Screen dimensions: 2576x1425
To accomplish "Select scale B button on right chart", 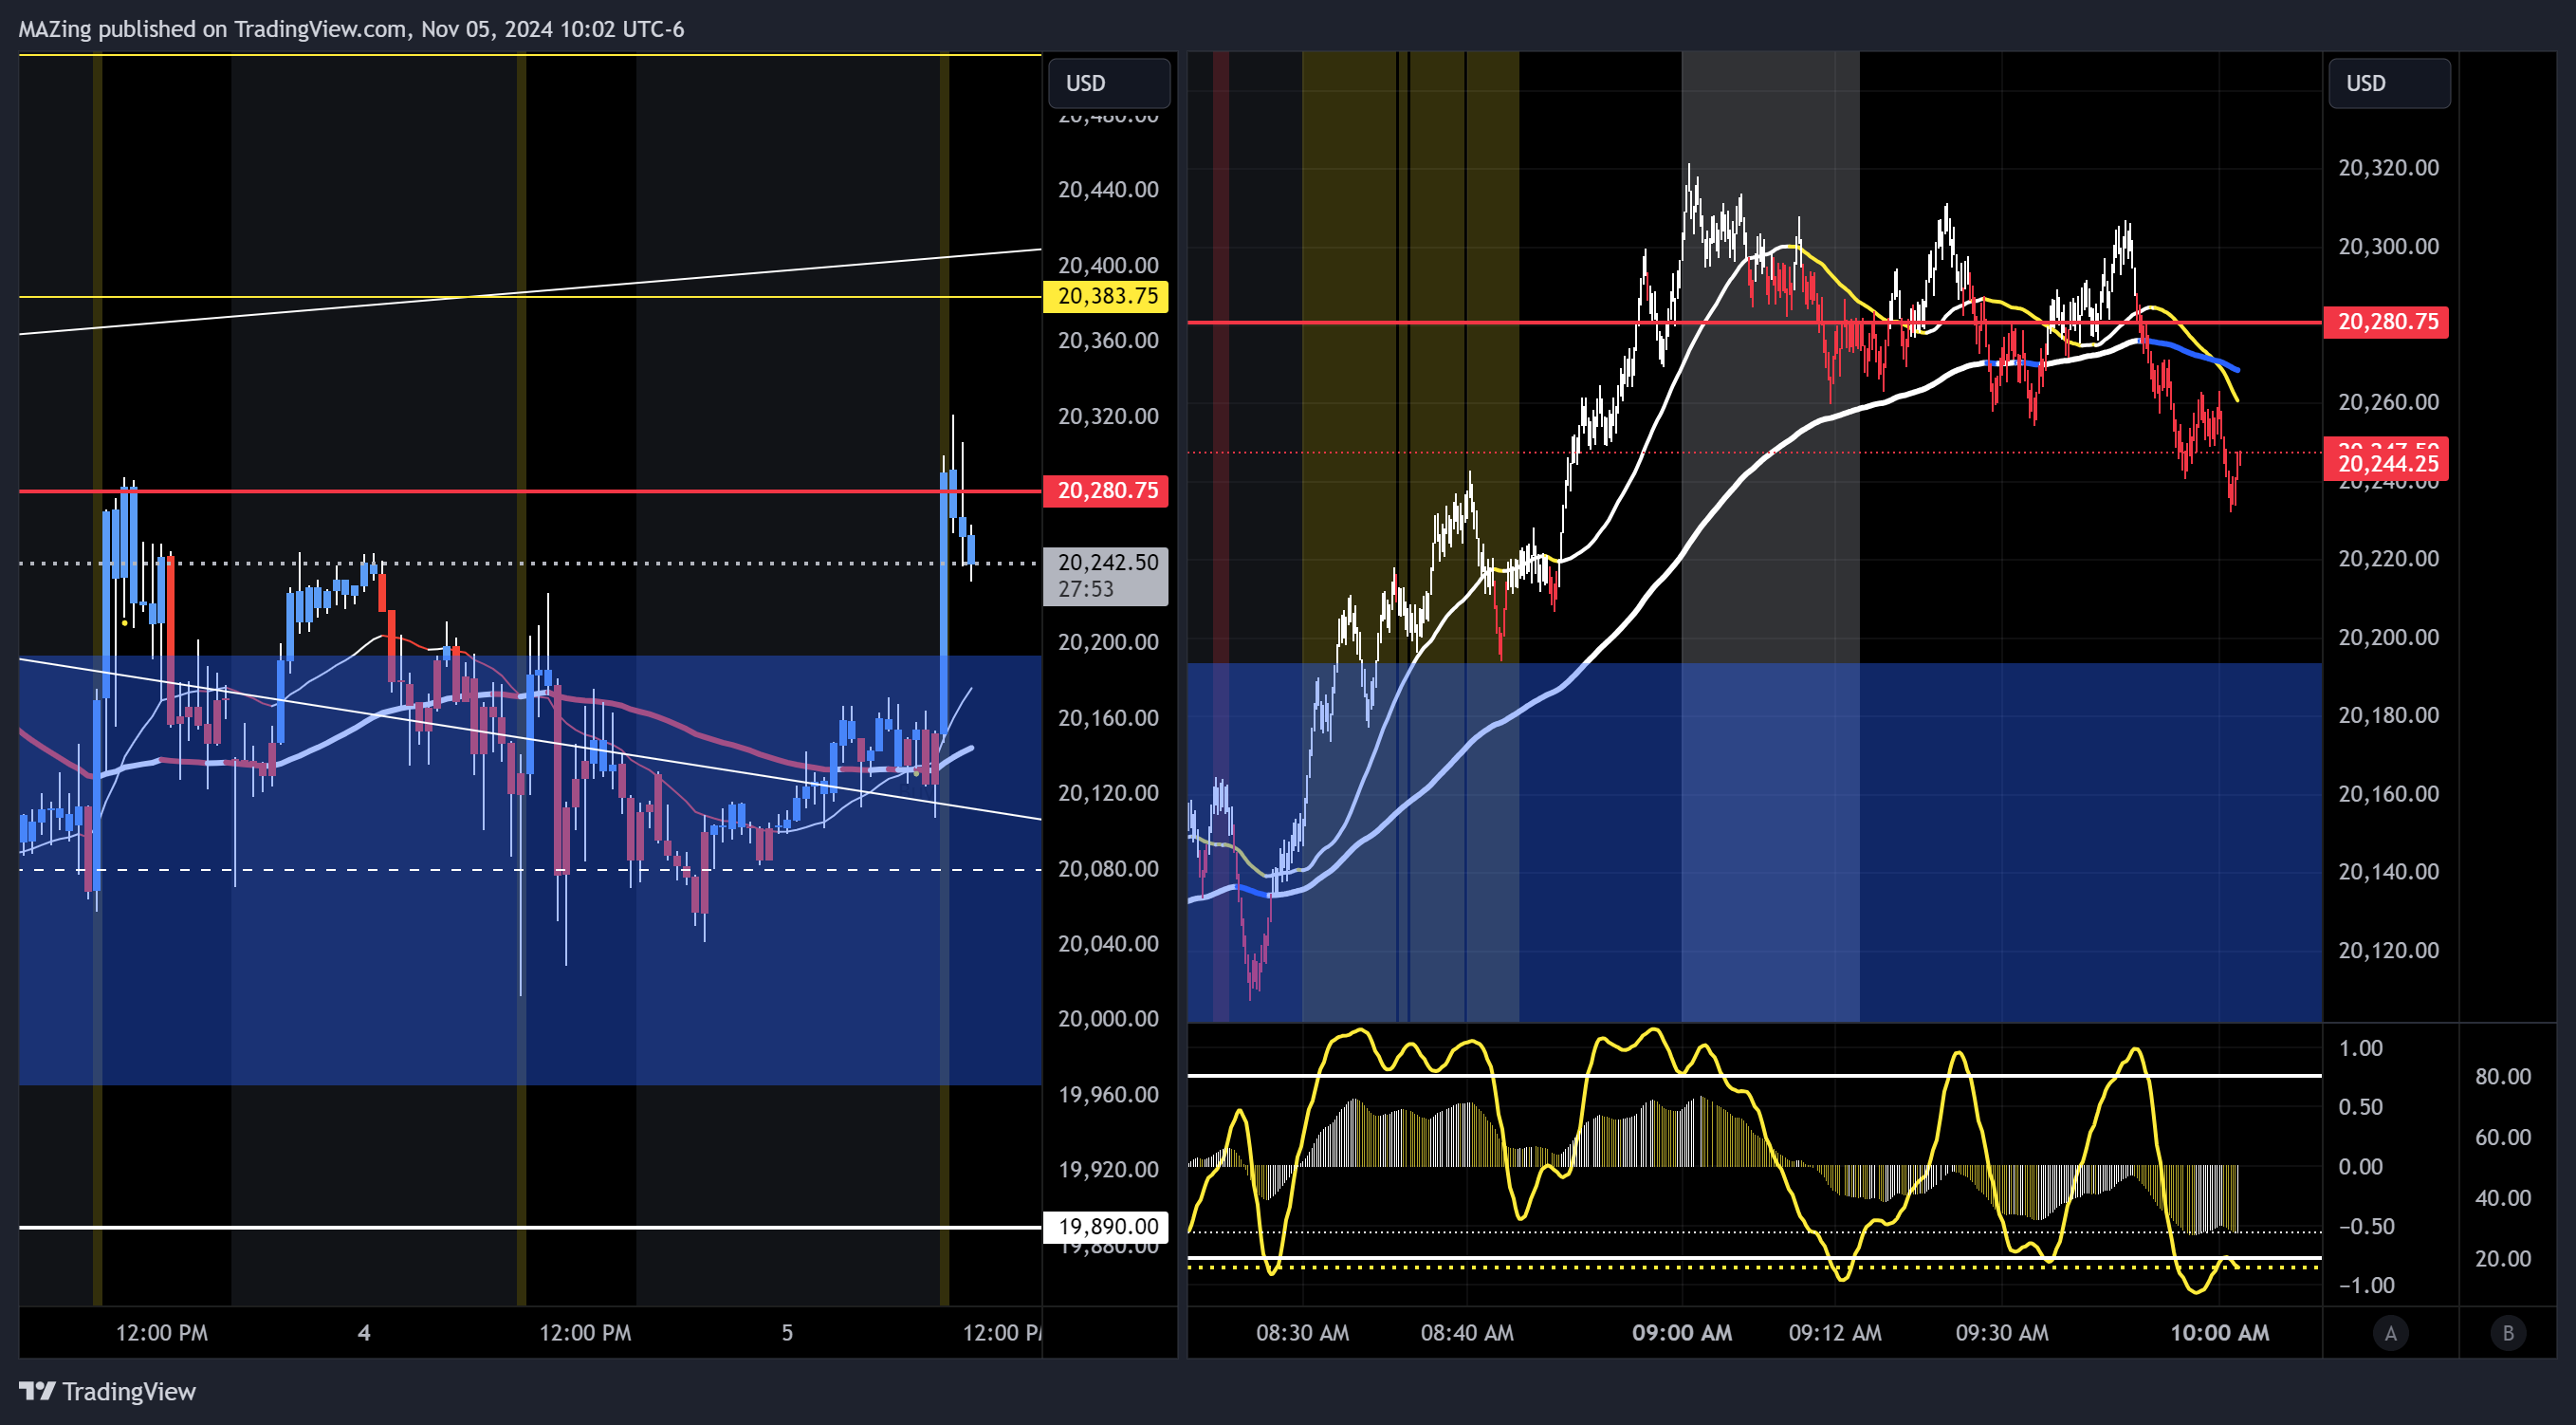I will [2508, 1333].
